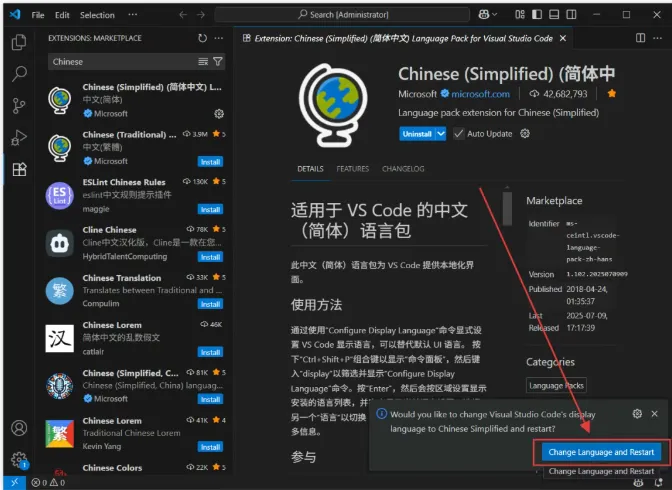
Task: Toggle Primary Side Bar visibility
Action: tap(537, 15)
